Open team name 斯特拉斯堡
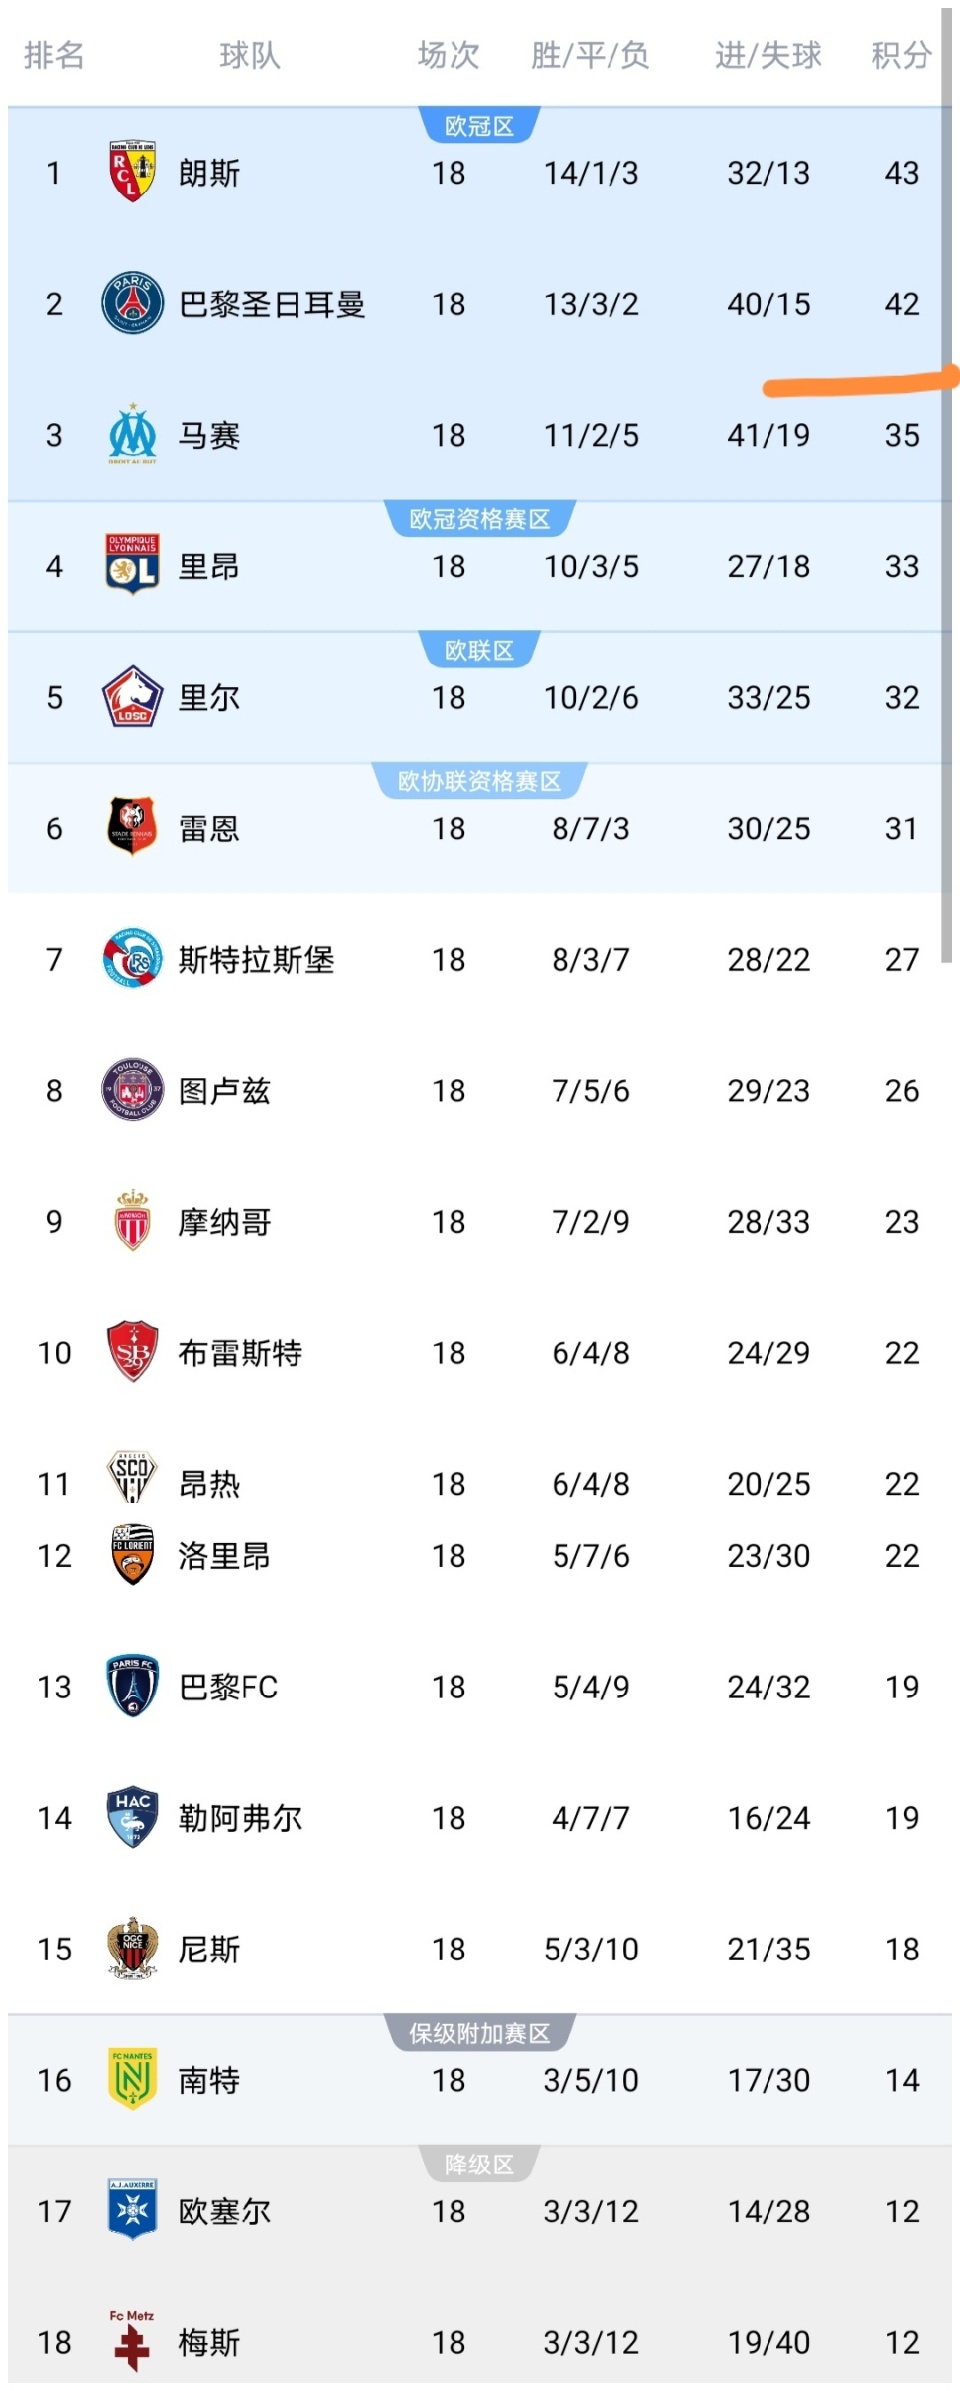 click(x=256, y=960)
